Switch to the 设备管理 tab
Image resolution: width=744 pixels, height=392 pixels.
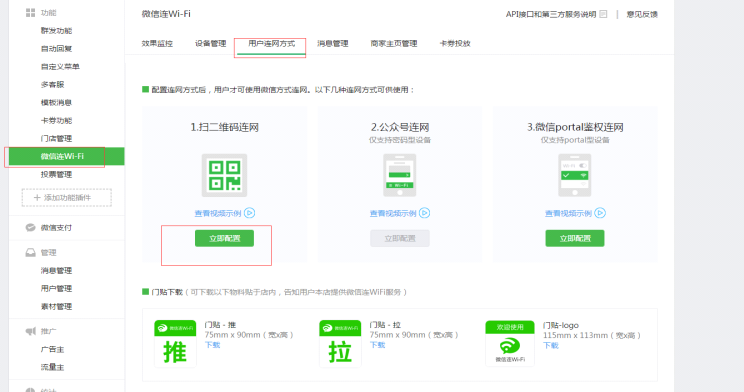(x=211, y=44)
